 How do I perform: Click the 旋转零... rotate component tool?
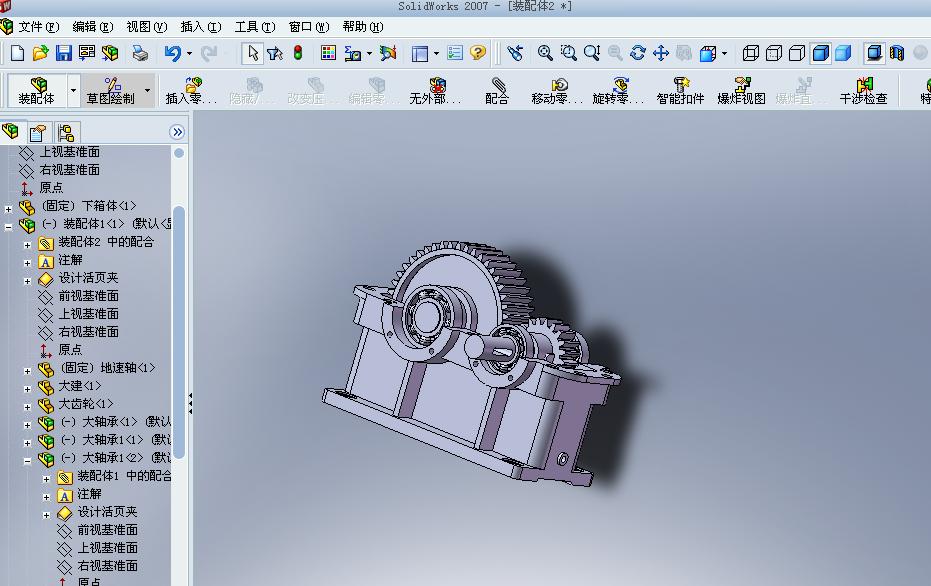(619, 90)
